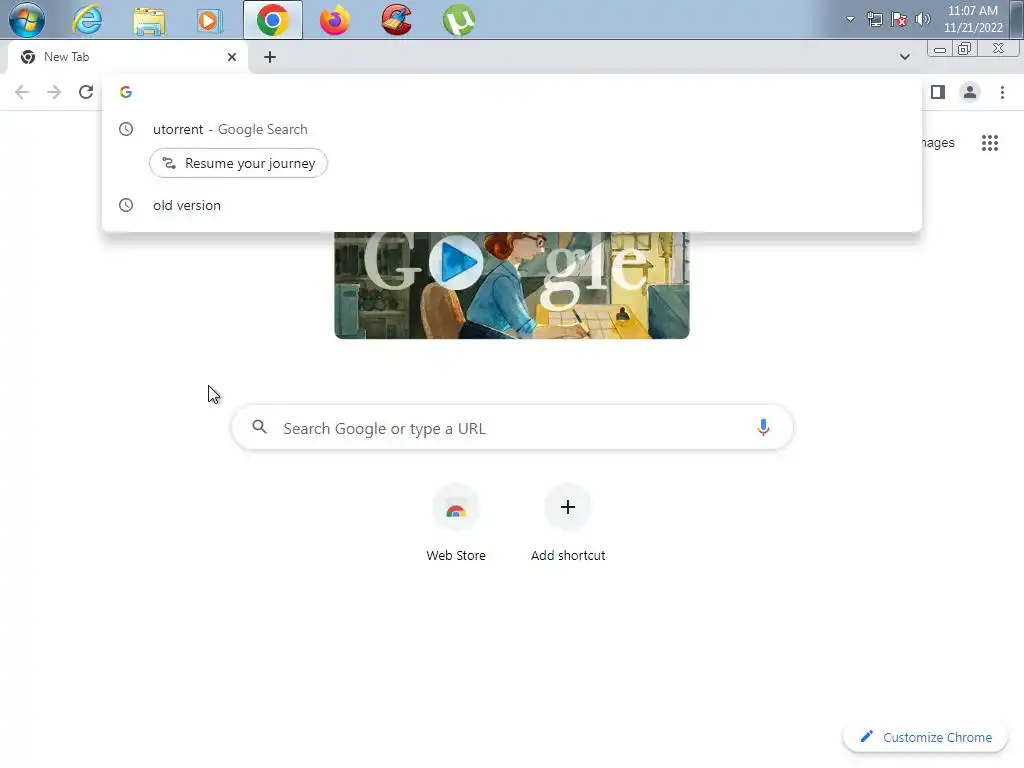This screenshot has width=1024, height=768.
Task: Select the old version suggestion
Action: click(512, 205)
